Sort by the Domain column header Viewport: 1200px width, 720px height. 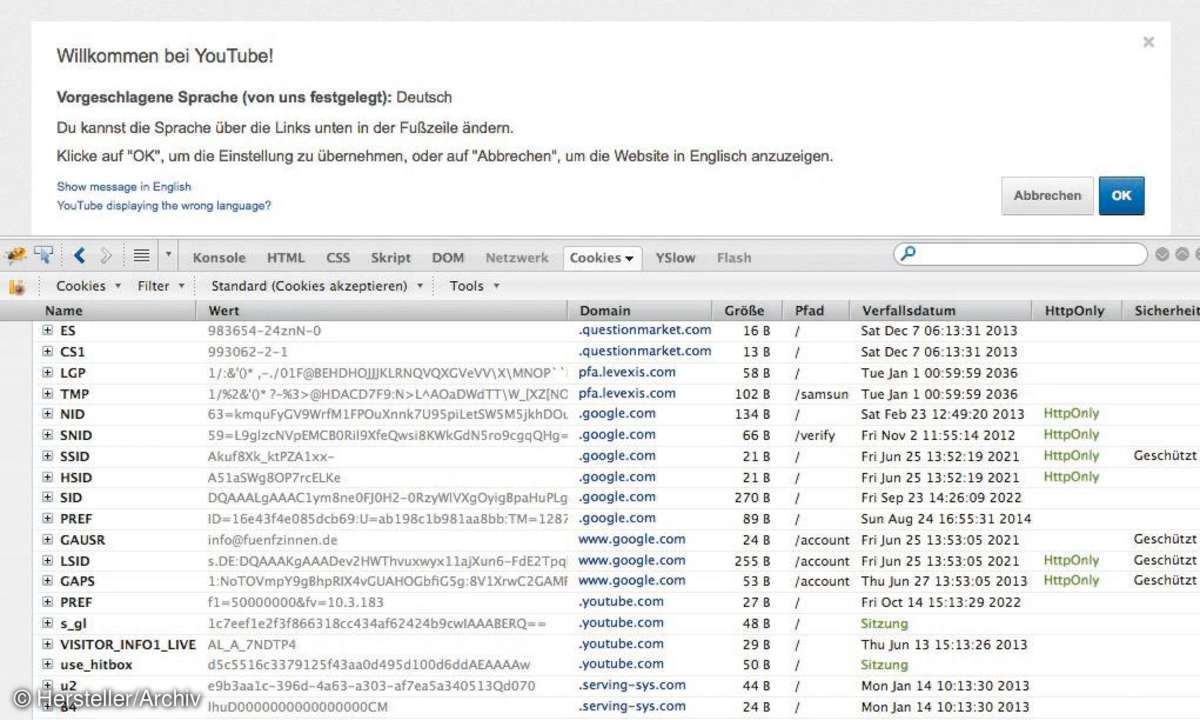coord(642,311)
